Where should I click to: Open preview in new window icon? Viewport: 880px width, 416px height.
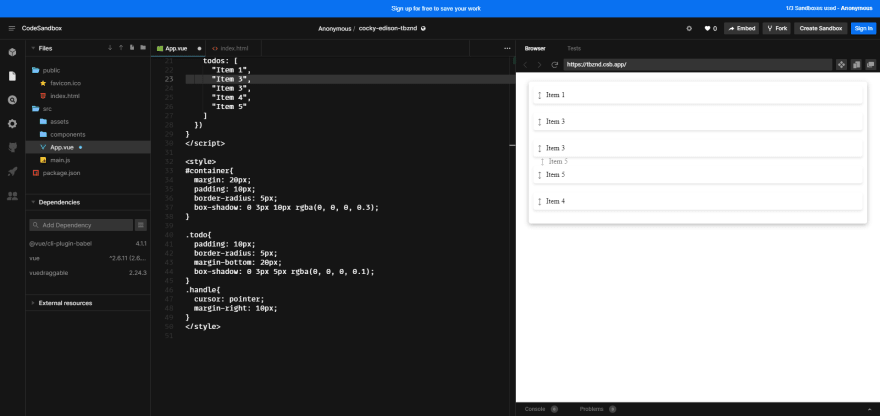click(x=870, y=65)
